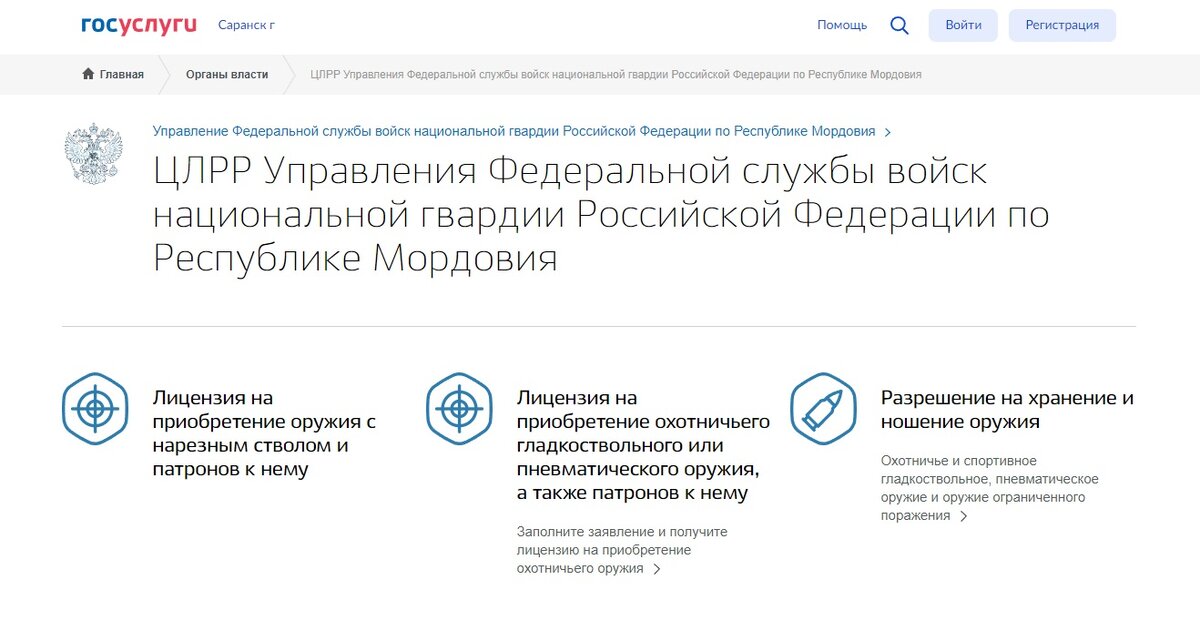Click description Охотничье и спортивное гладкоствольное

pos(990,488)
